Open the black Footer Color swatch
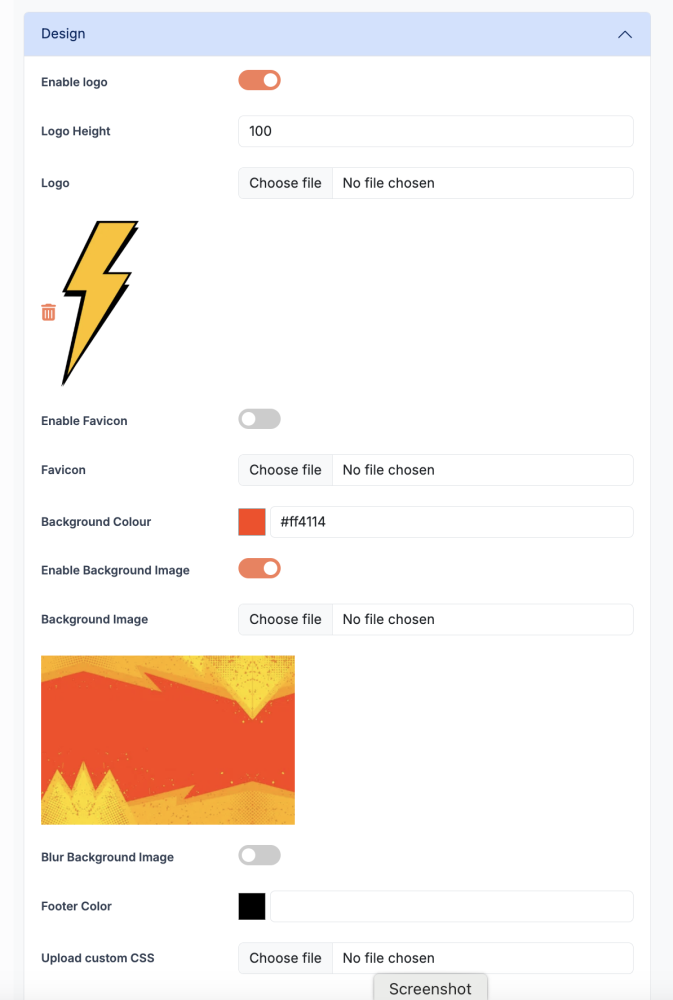 (252, 906)
